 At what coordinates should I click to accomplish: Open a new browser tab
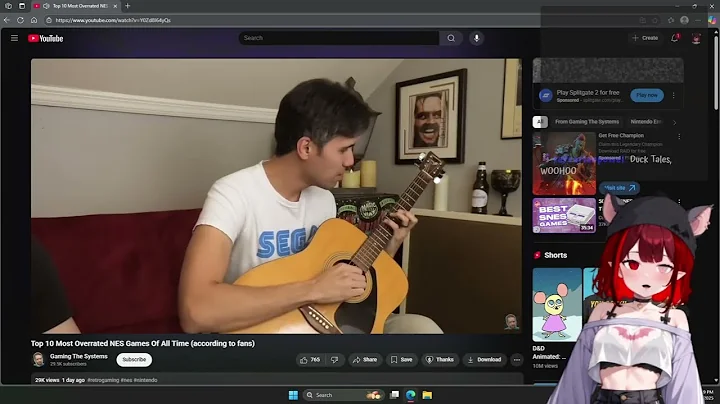(x=128, y=6)
